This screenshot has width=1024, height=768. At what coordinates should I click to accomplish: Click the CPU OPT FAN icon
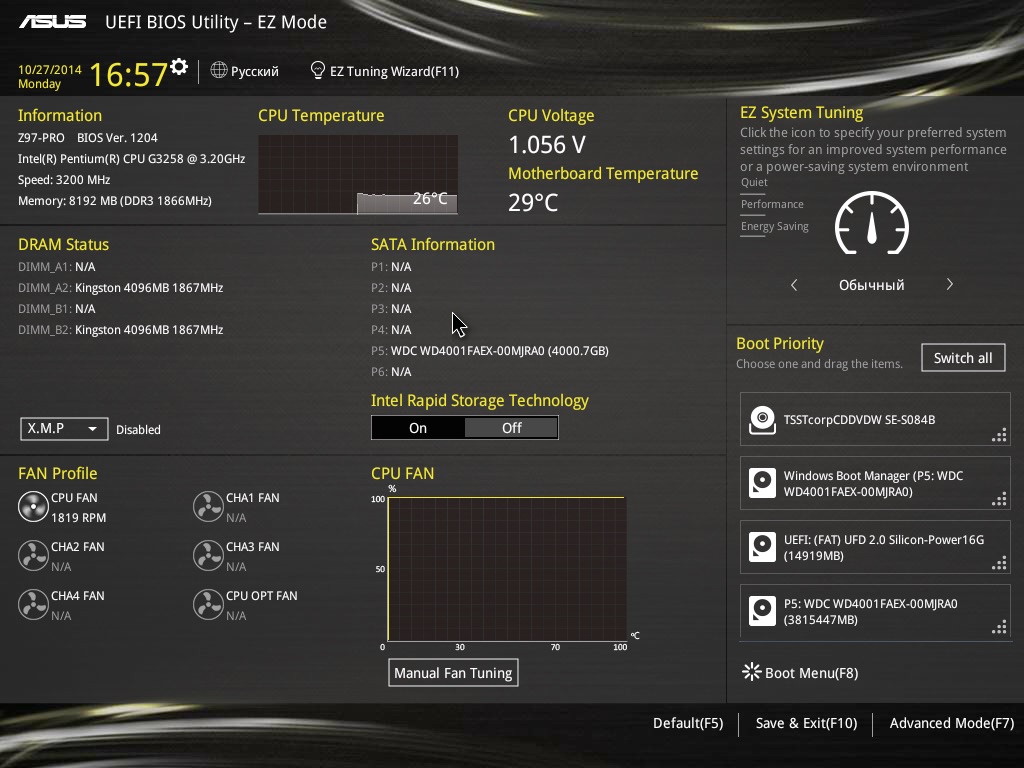pos(208,605)
